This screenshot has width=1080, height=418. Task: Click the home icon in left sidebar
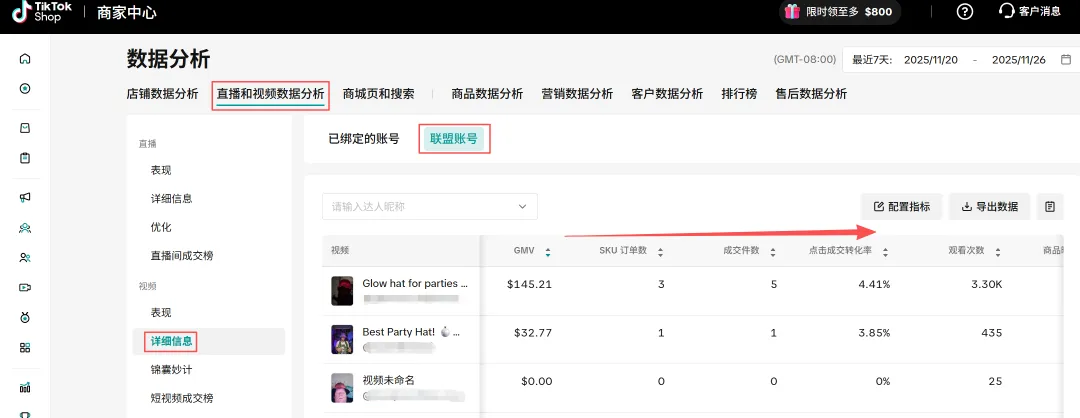pyautogui.click(x=25, y=58)
